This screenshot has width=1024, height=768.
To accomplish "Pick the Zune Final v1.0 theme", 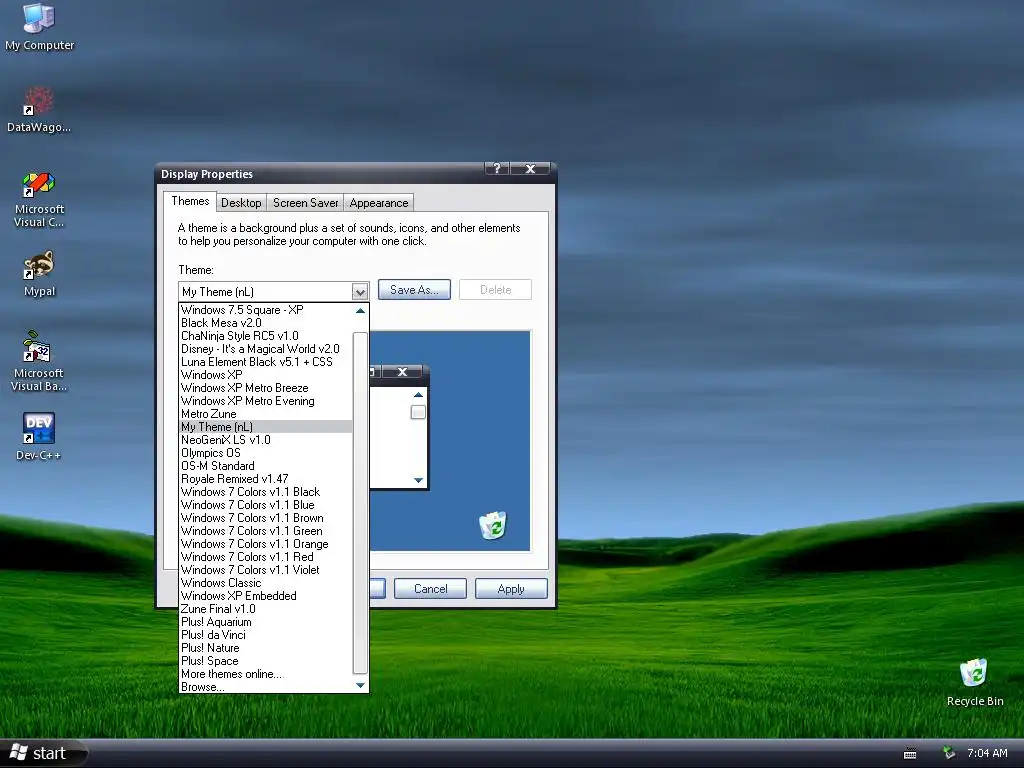I will (266, 609).
